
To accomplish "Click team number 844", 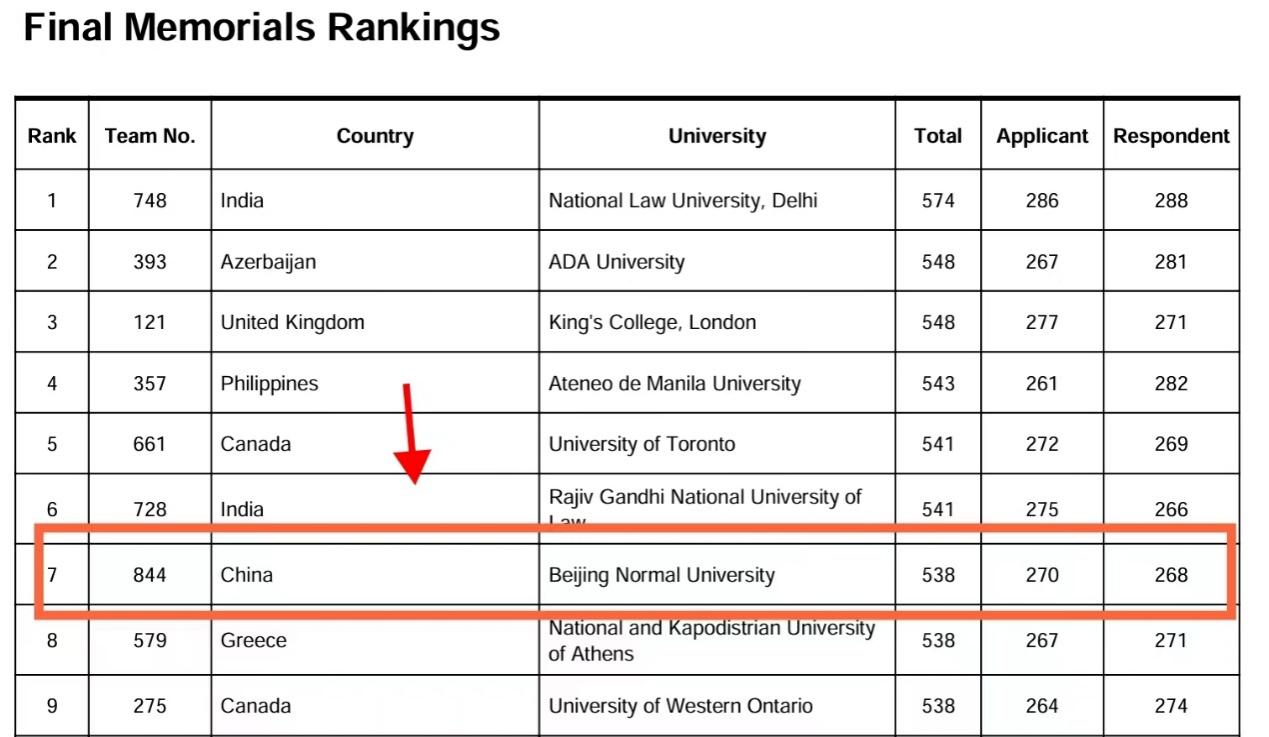I will [150, 575].
